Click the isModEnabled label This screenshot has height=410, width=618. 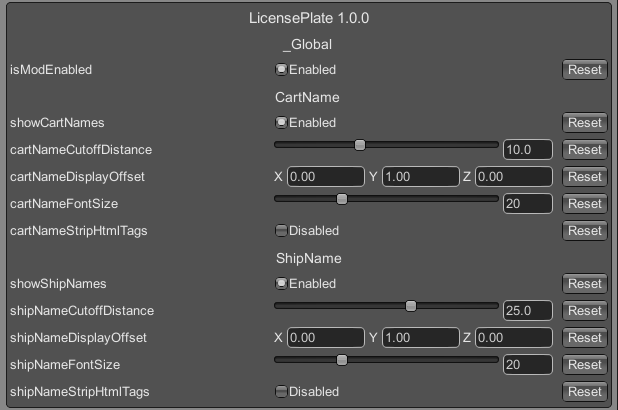tap(51, 70)
